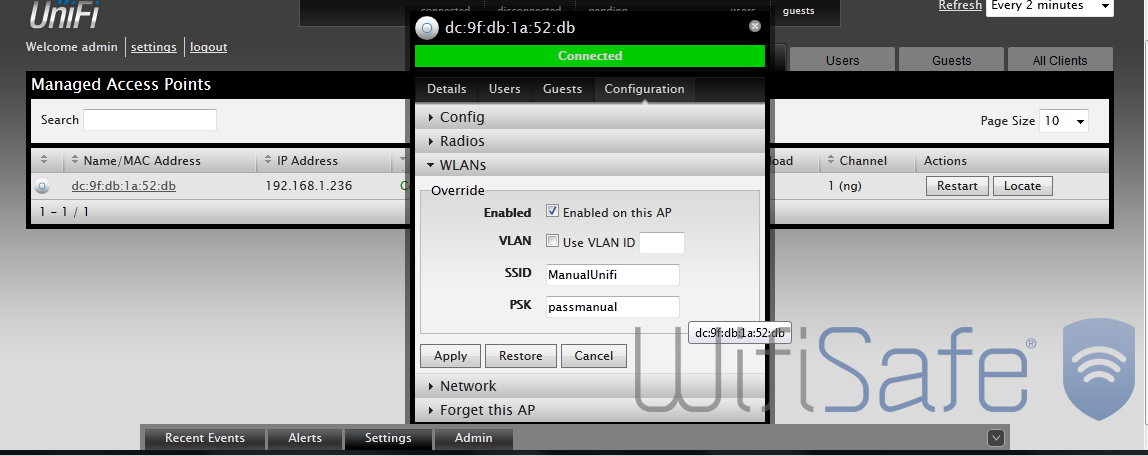Enable the Use VLAN ID checkbox
The height and width of the screenshot is (456, 1148).
click(x=552, y=241)
